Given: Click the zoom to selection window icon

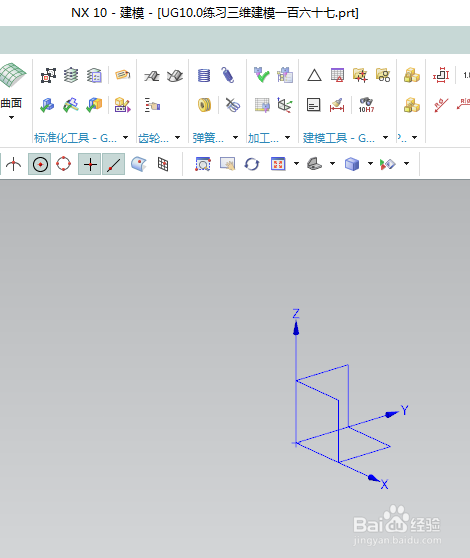Looking at the screenshot, I should (x=203, y=164).
